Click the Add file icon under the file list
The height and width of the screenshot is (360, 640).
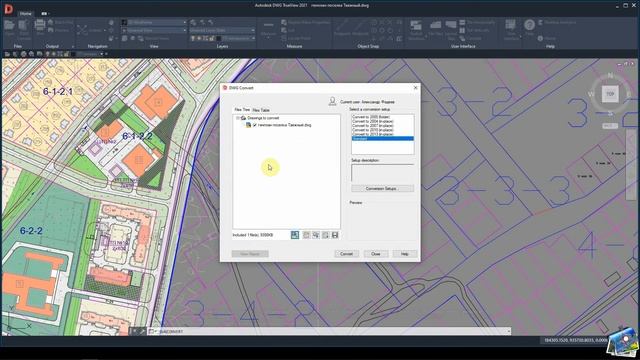pos(295,235)
